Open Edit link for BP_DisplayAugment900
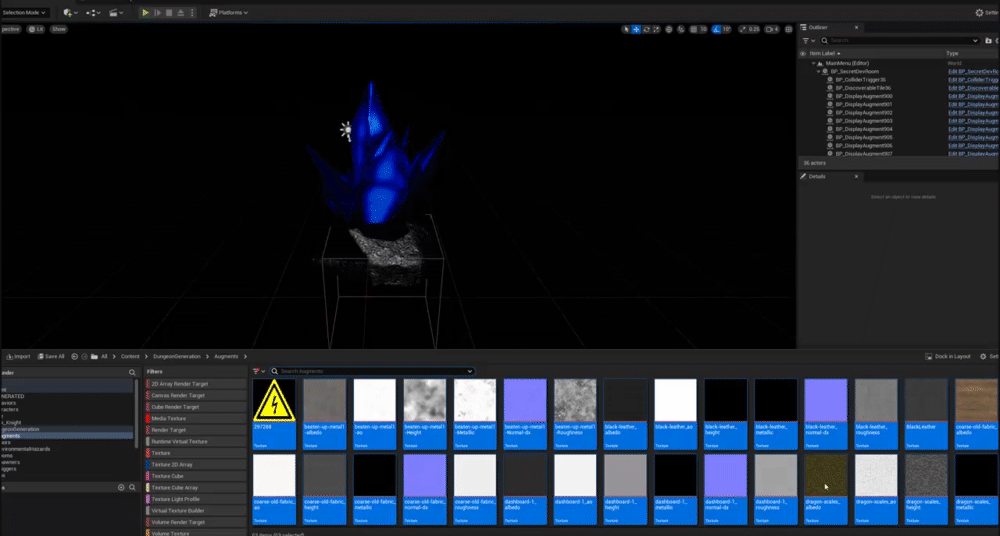Viewport: 1000px width, 536px height. (974, 96)
